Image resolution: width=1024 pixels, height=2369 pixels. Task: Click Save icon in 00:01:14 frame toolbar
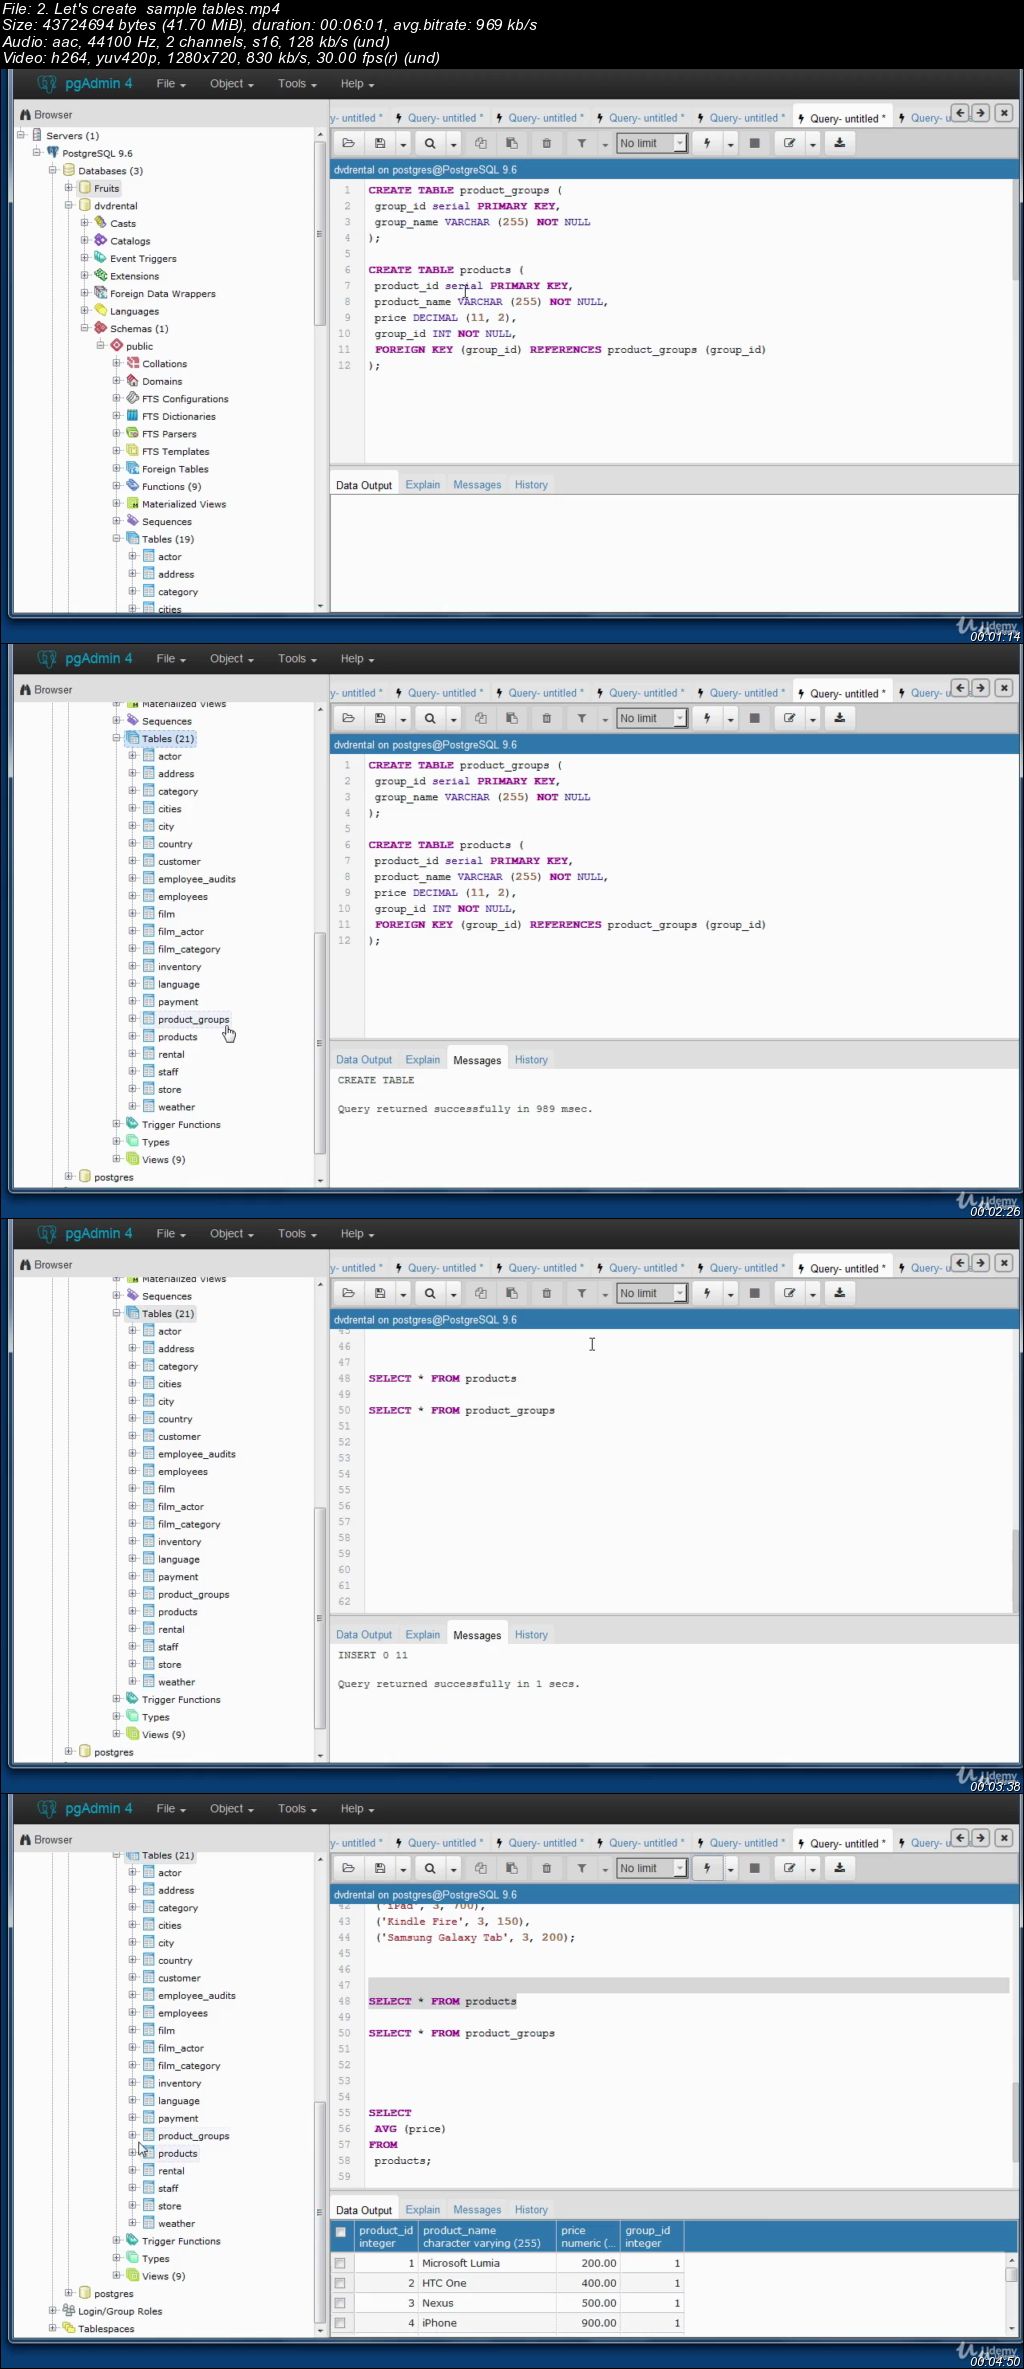tap(380, 143)
